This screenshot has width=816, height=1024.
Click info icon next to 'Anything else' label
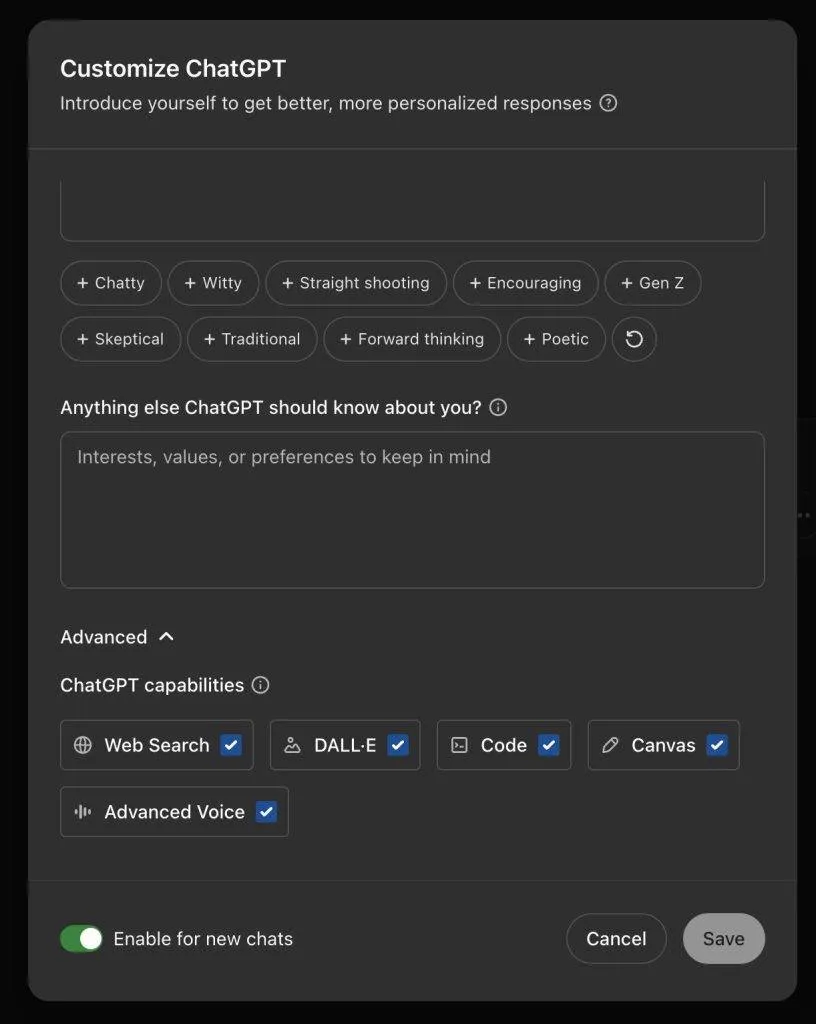[x=498, y=408]
